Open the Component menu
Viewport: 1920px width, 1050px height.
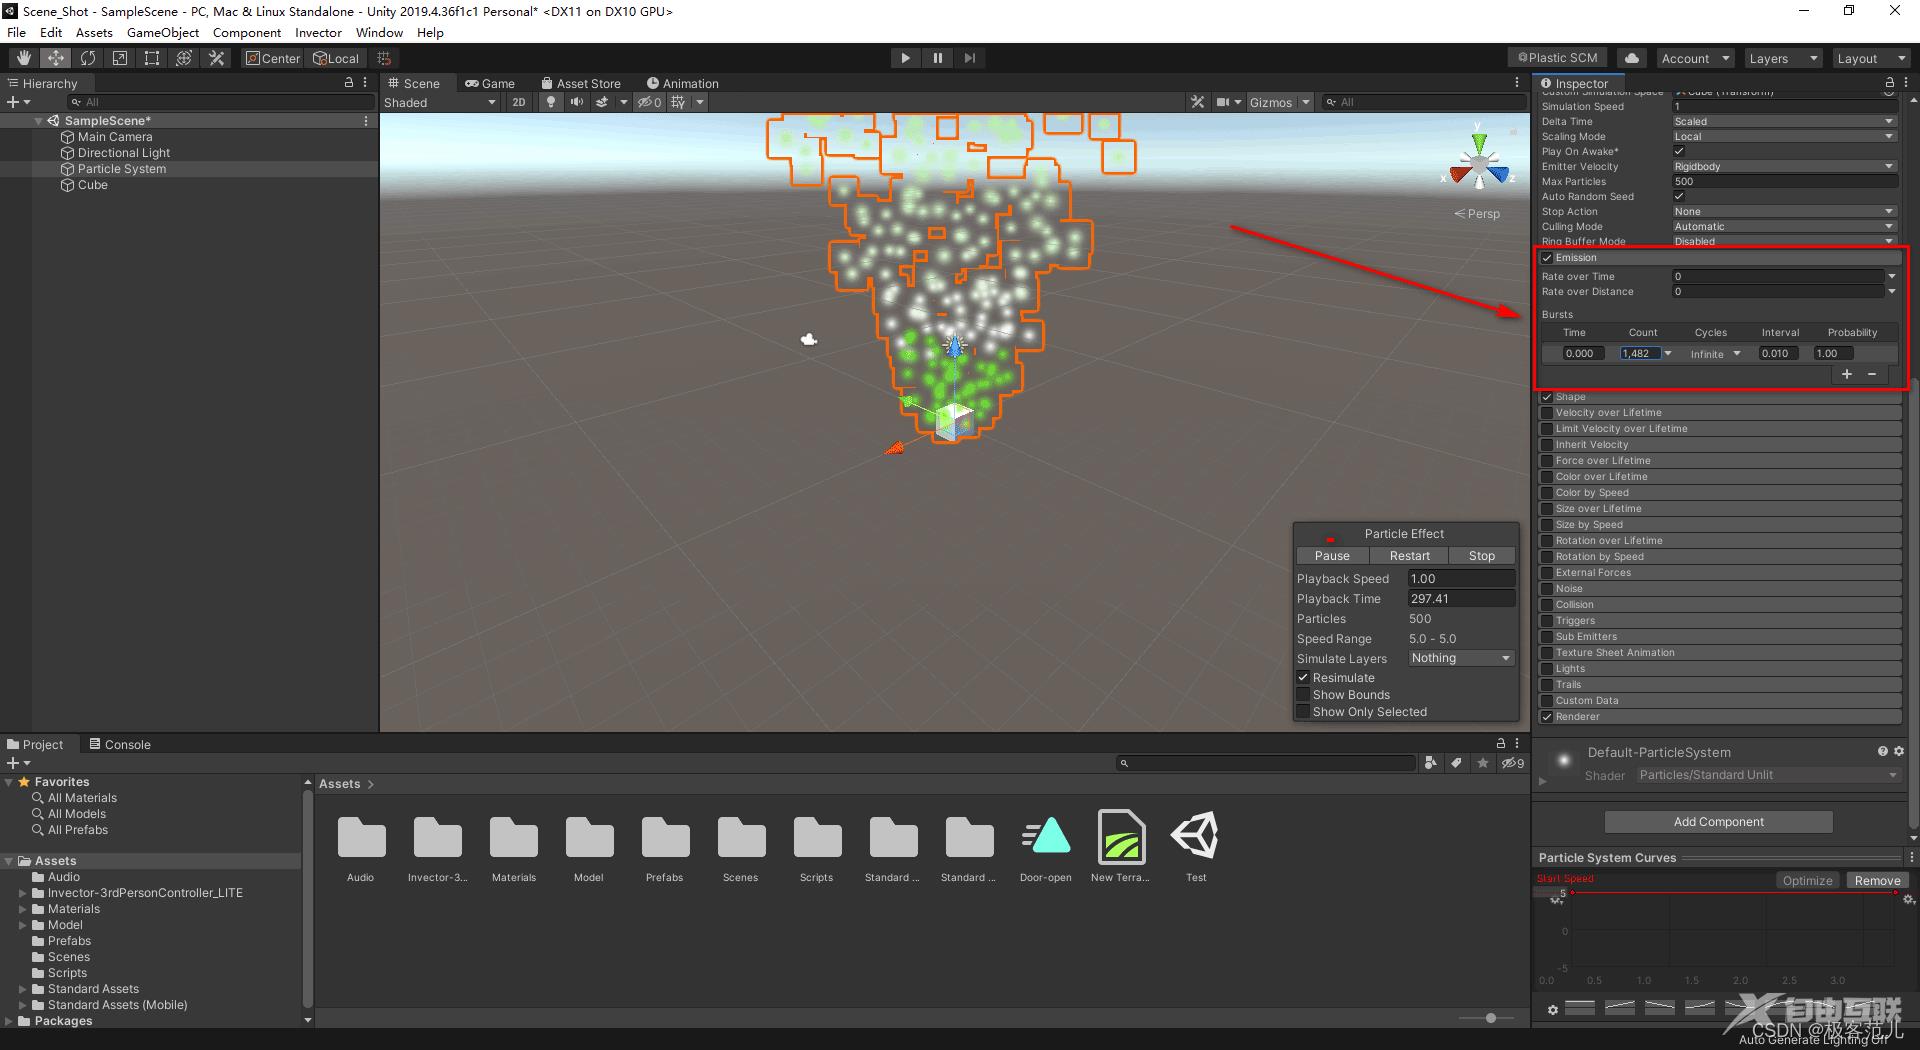(x=247, y=33)
